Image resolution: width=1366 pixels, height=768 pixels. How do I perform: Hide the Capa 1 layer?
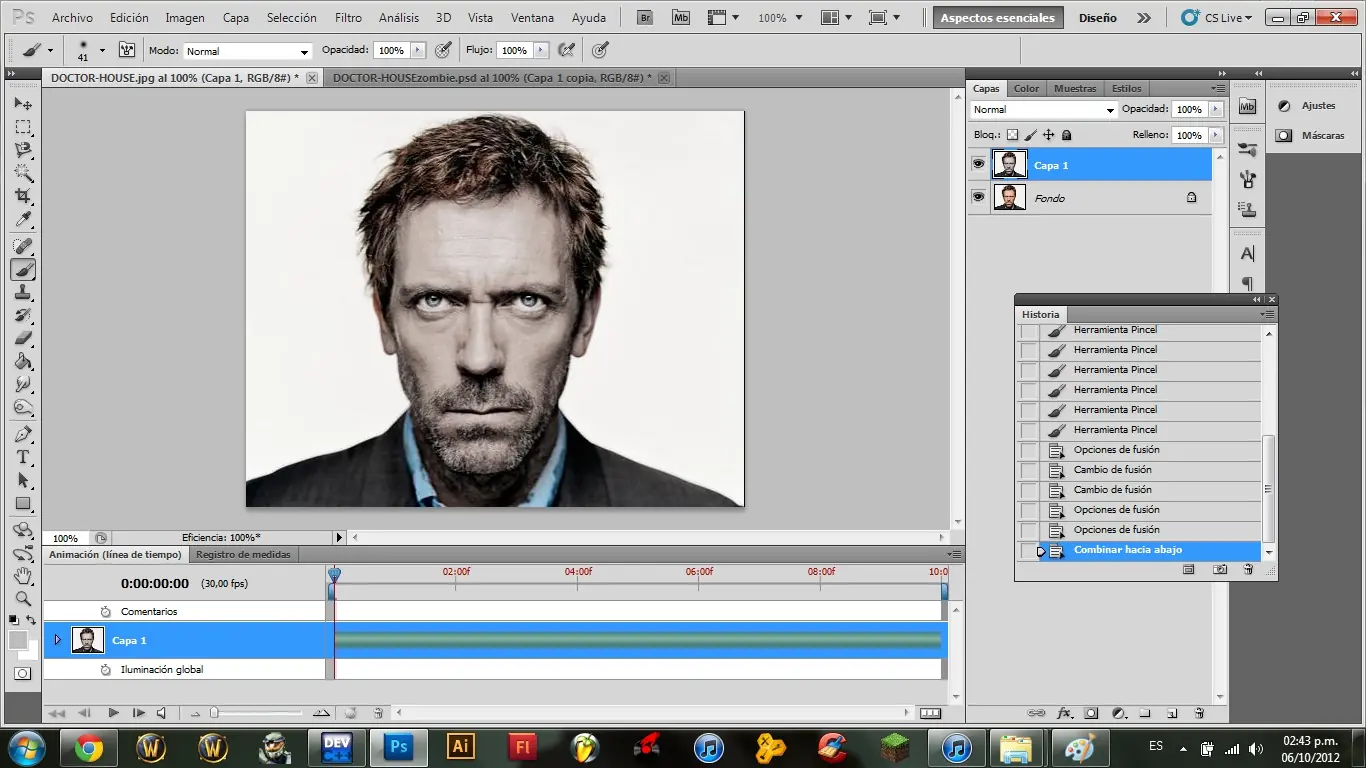coord(978,165)
